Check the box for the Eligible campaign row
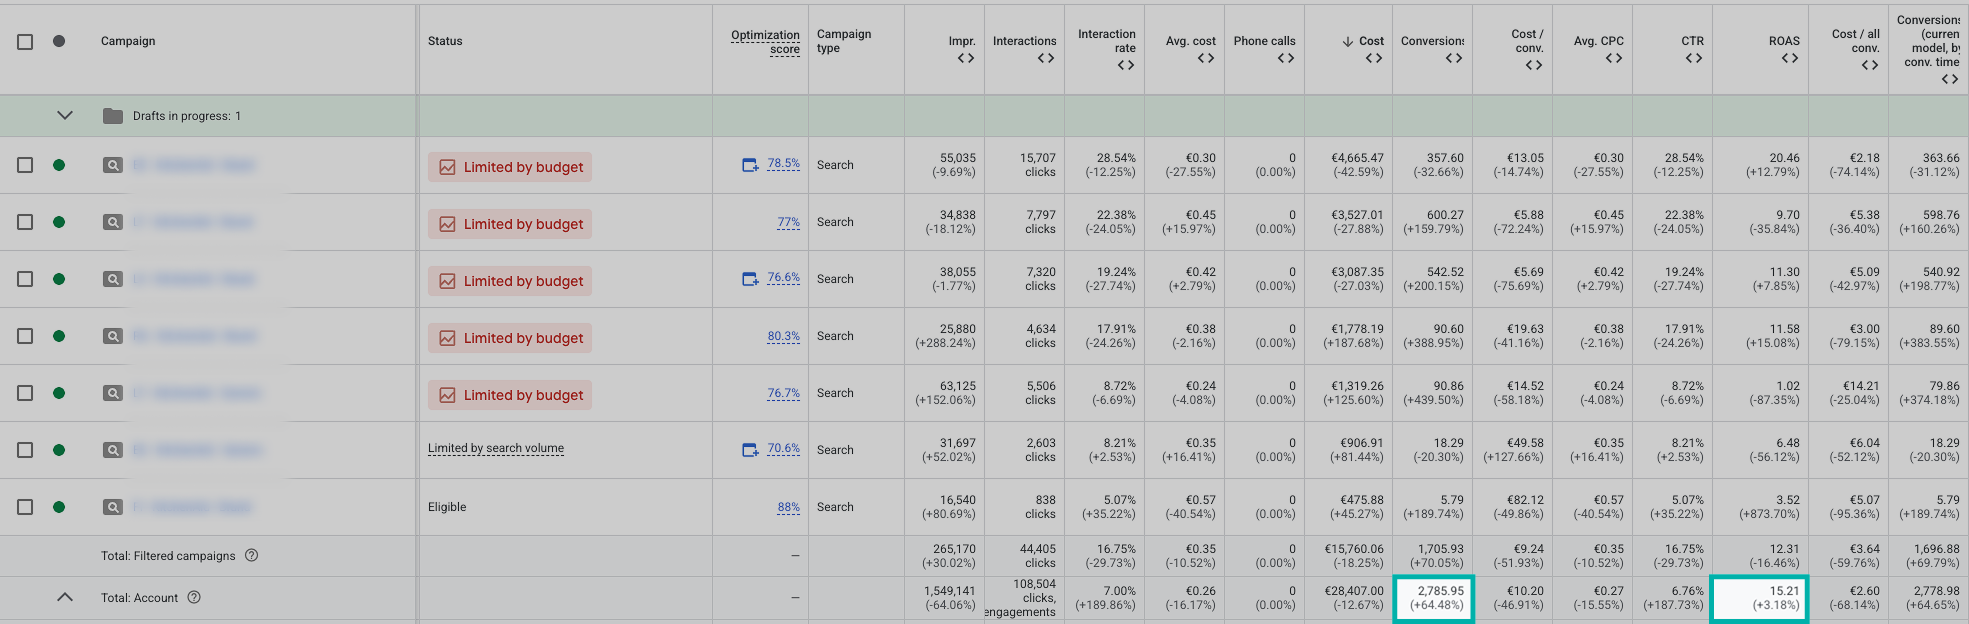Viewport: 1969px width, 624px height. 25,507
